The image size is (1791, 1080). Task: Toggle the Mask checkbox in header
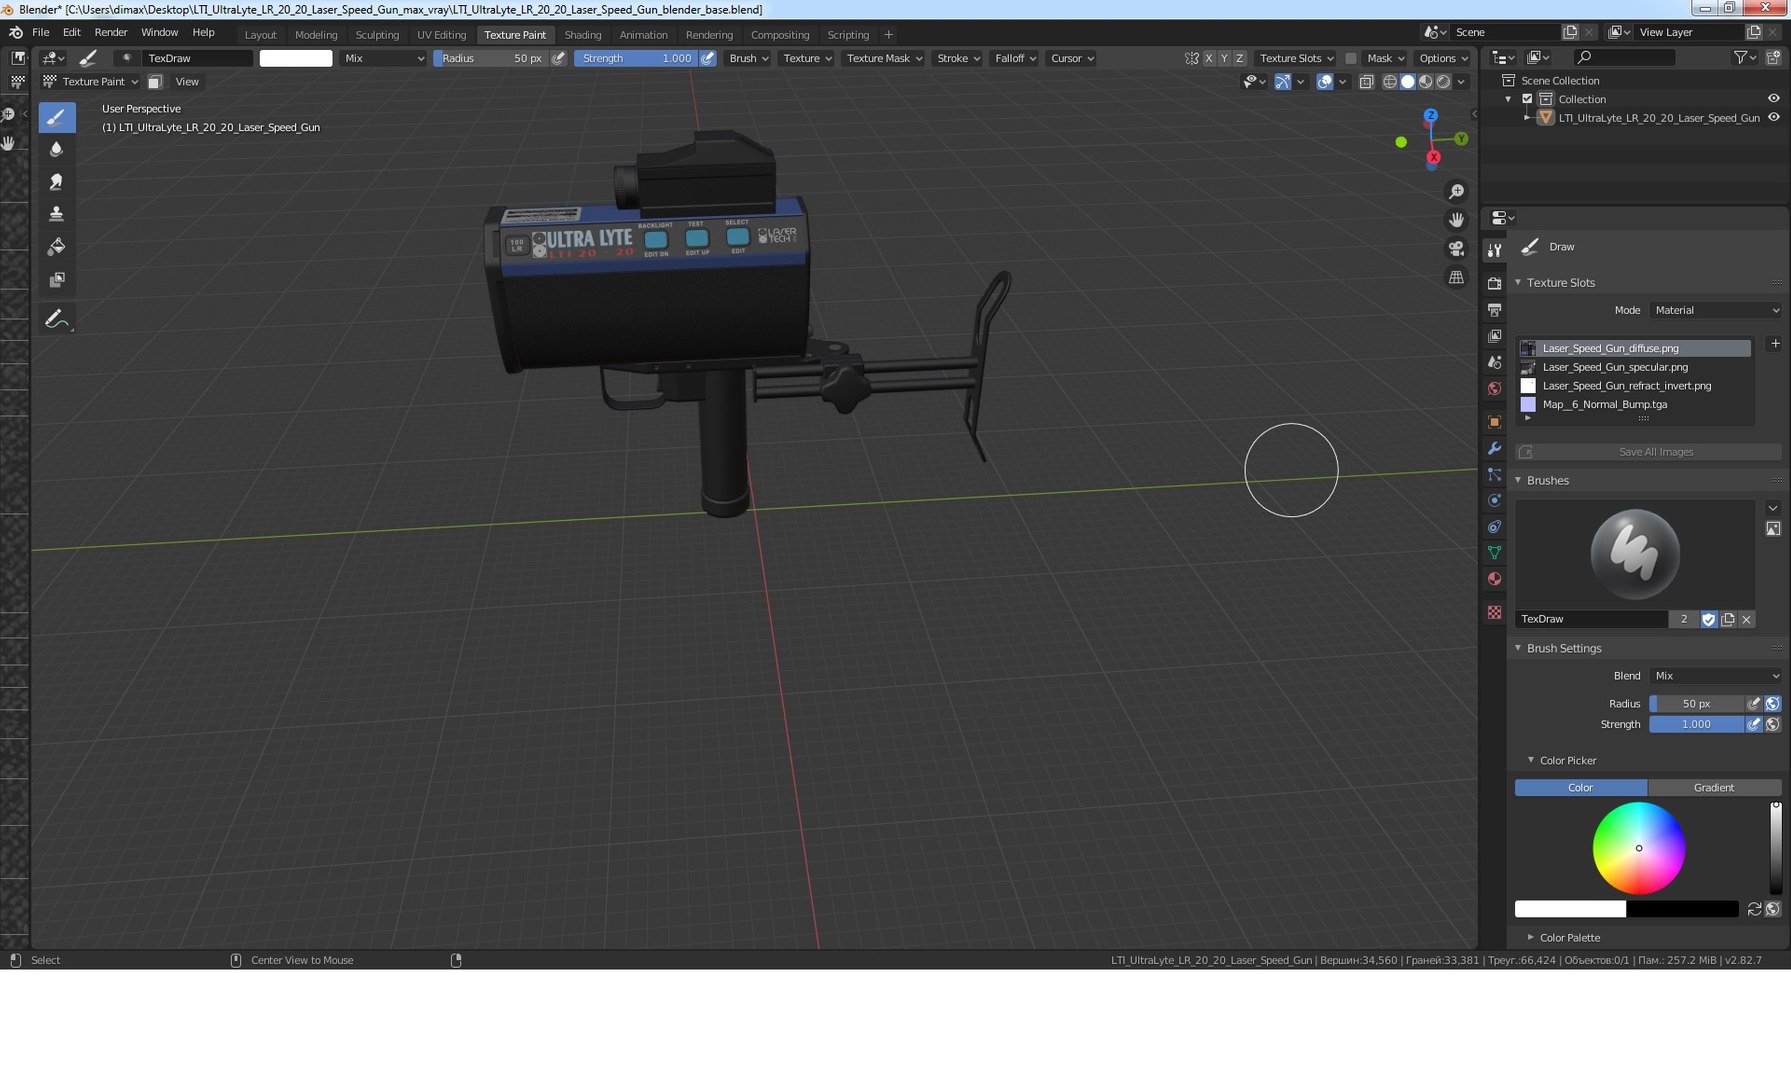[x=1351, y=58]
